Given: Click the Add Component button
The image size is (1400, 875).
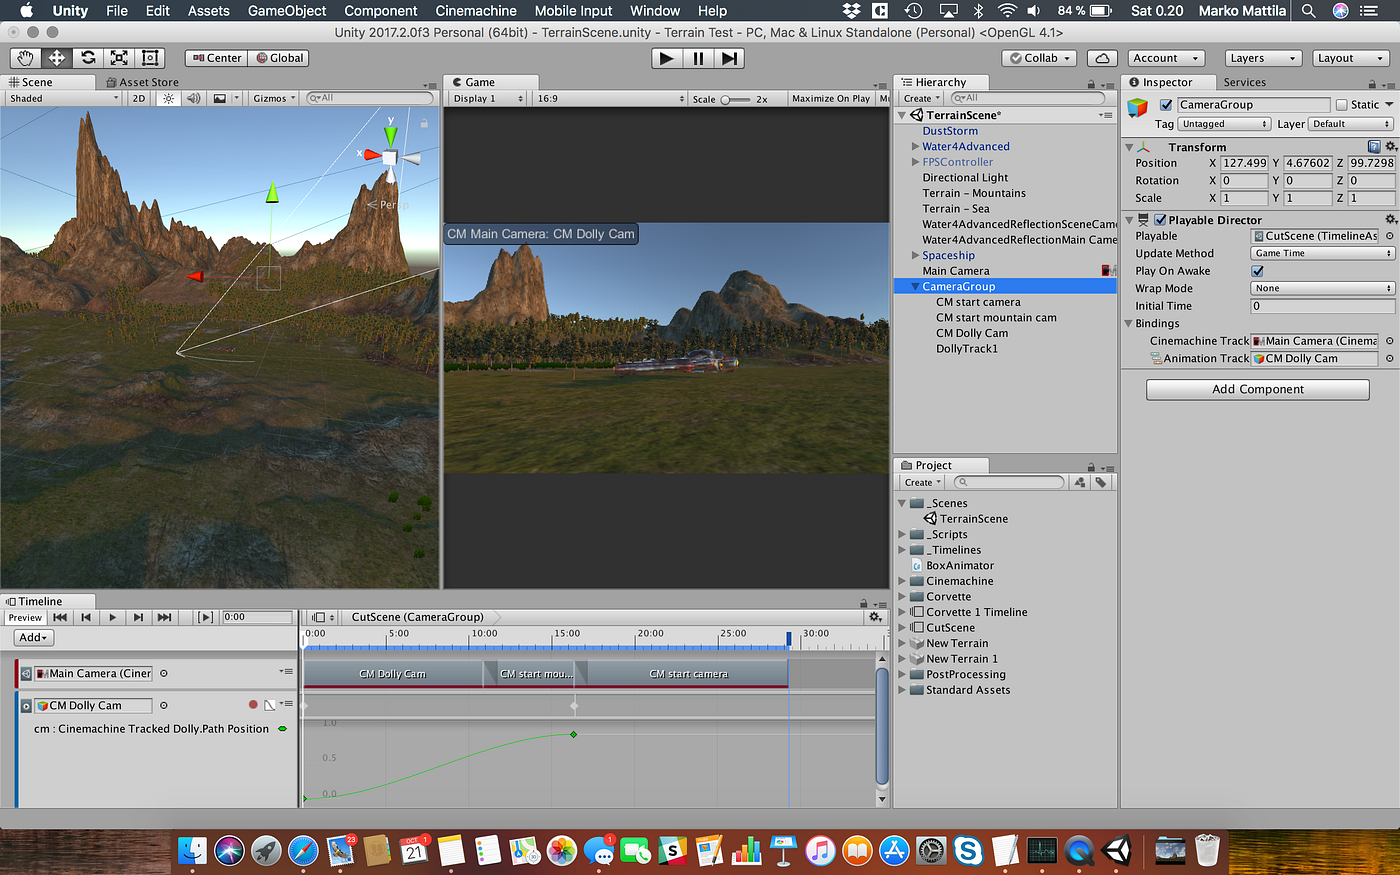Looking at the screenshot, I should coord(1257,389).
